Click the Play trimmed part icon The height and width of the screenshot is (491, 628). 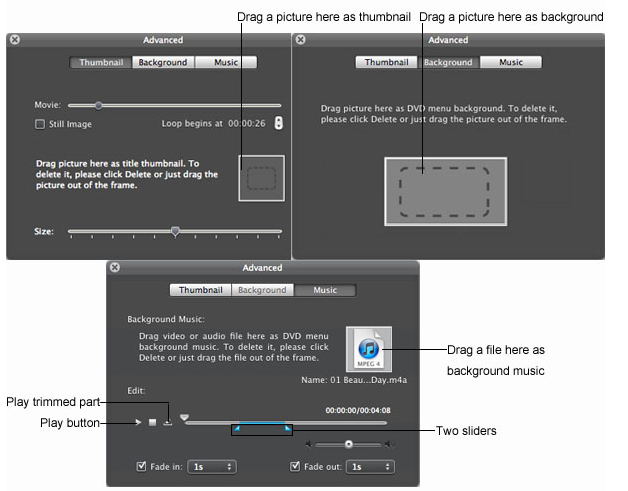pos(168,421)
